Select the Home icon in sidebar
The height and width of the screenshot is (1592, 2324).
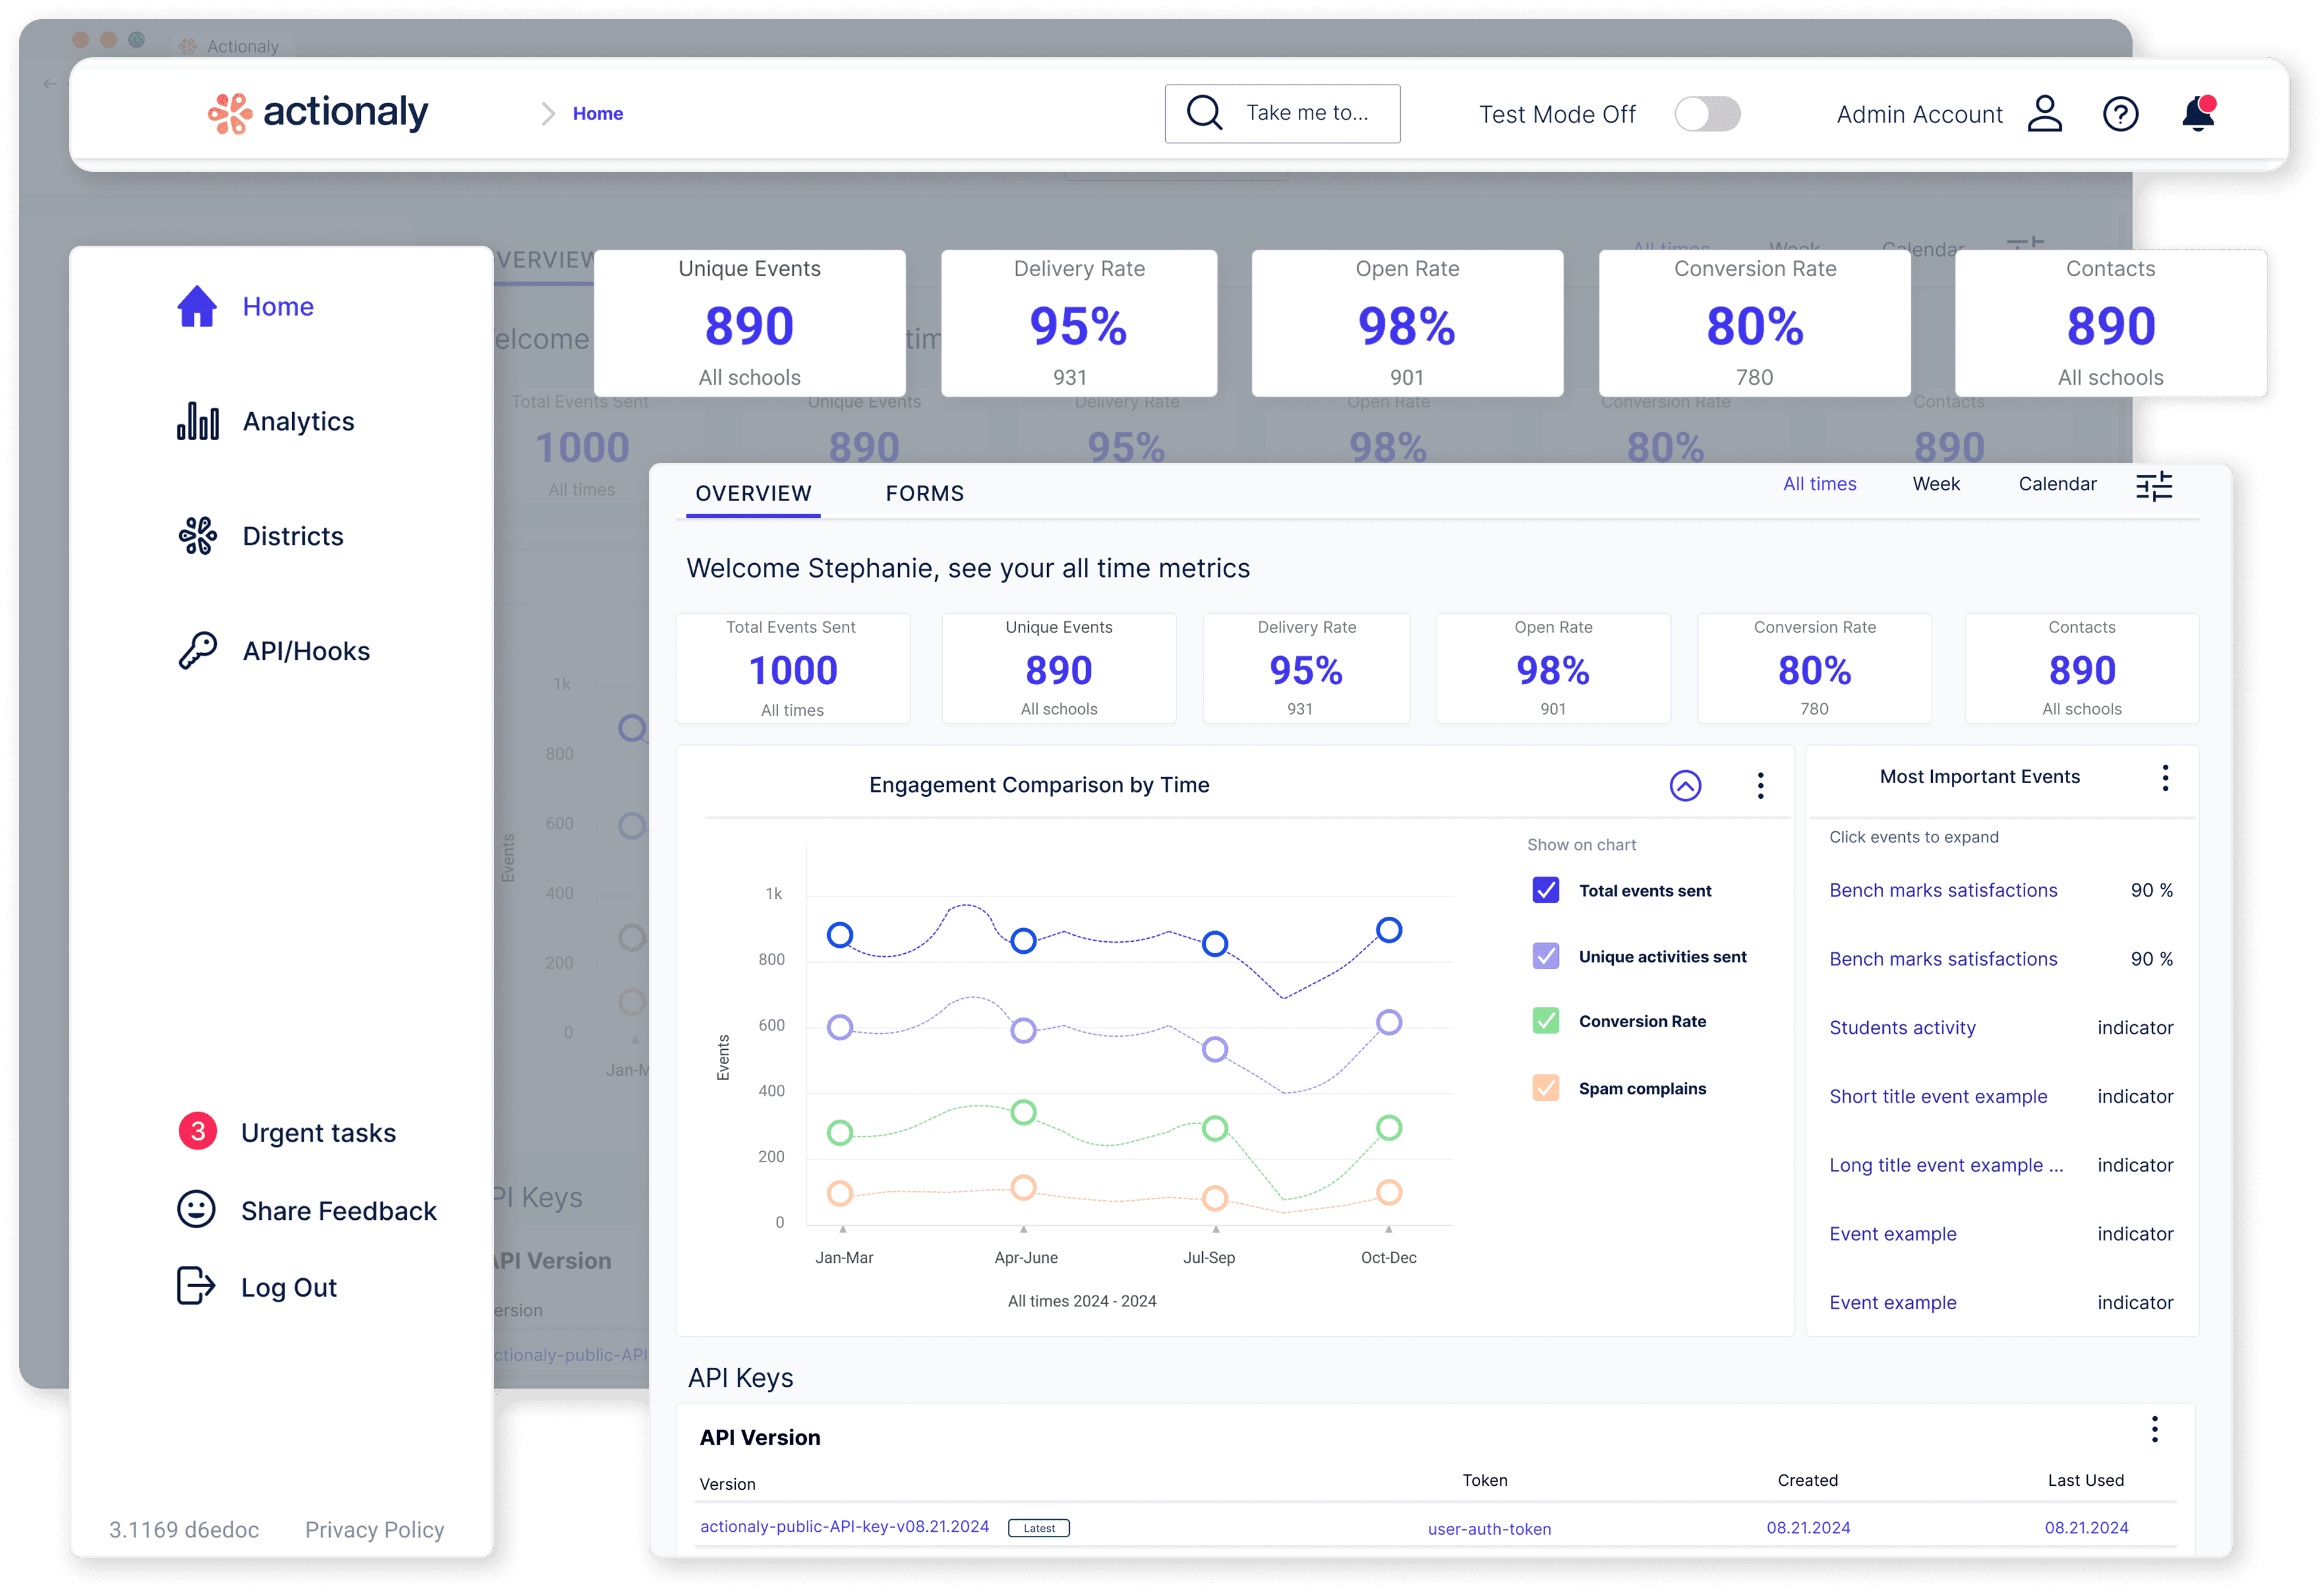pos(197,306)
